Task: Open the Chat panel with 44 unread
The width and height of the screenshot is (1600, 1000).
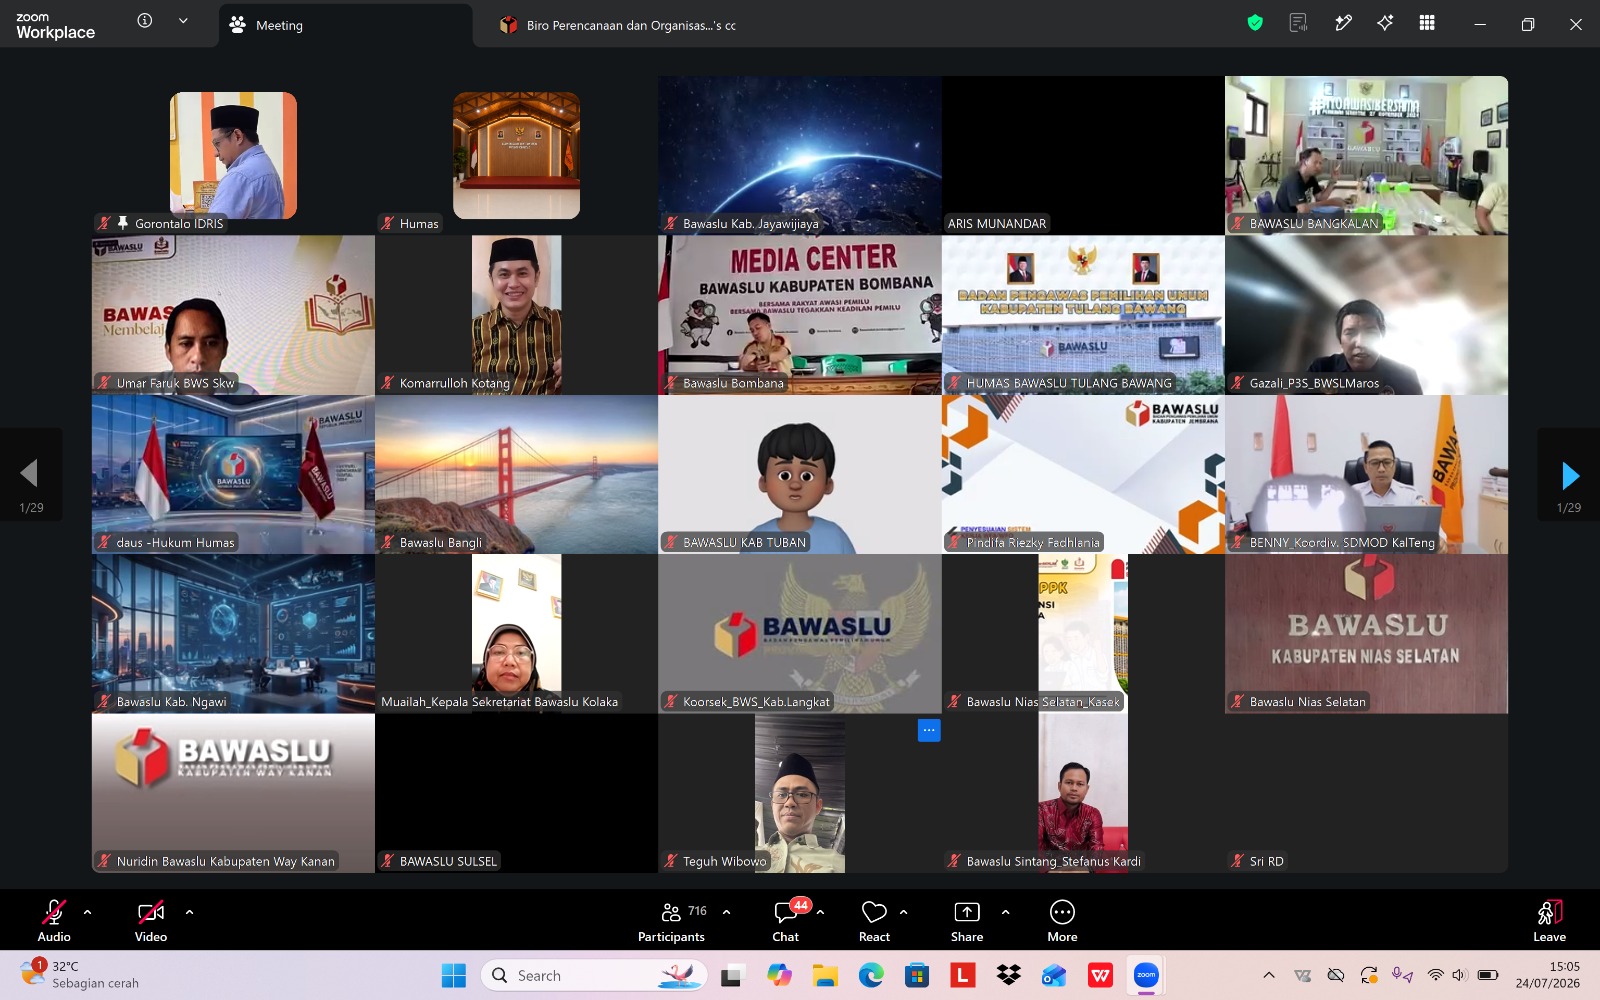Action: [x=786, y=912]
